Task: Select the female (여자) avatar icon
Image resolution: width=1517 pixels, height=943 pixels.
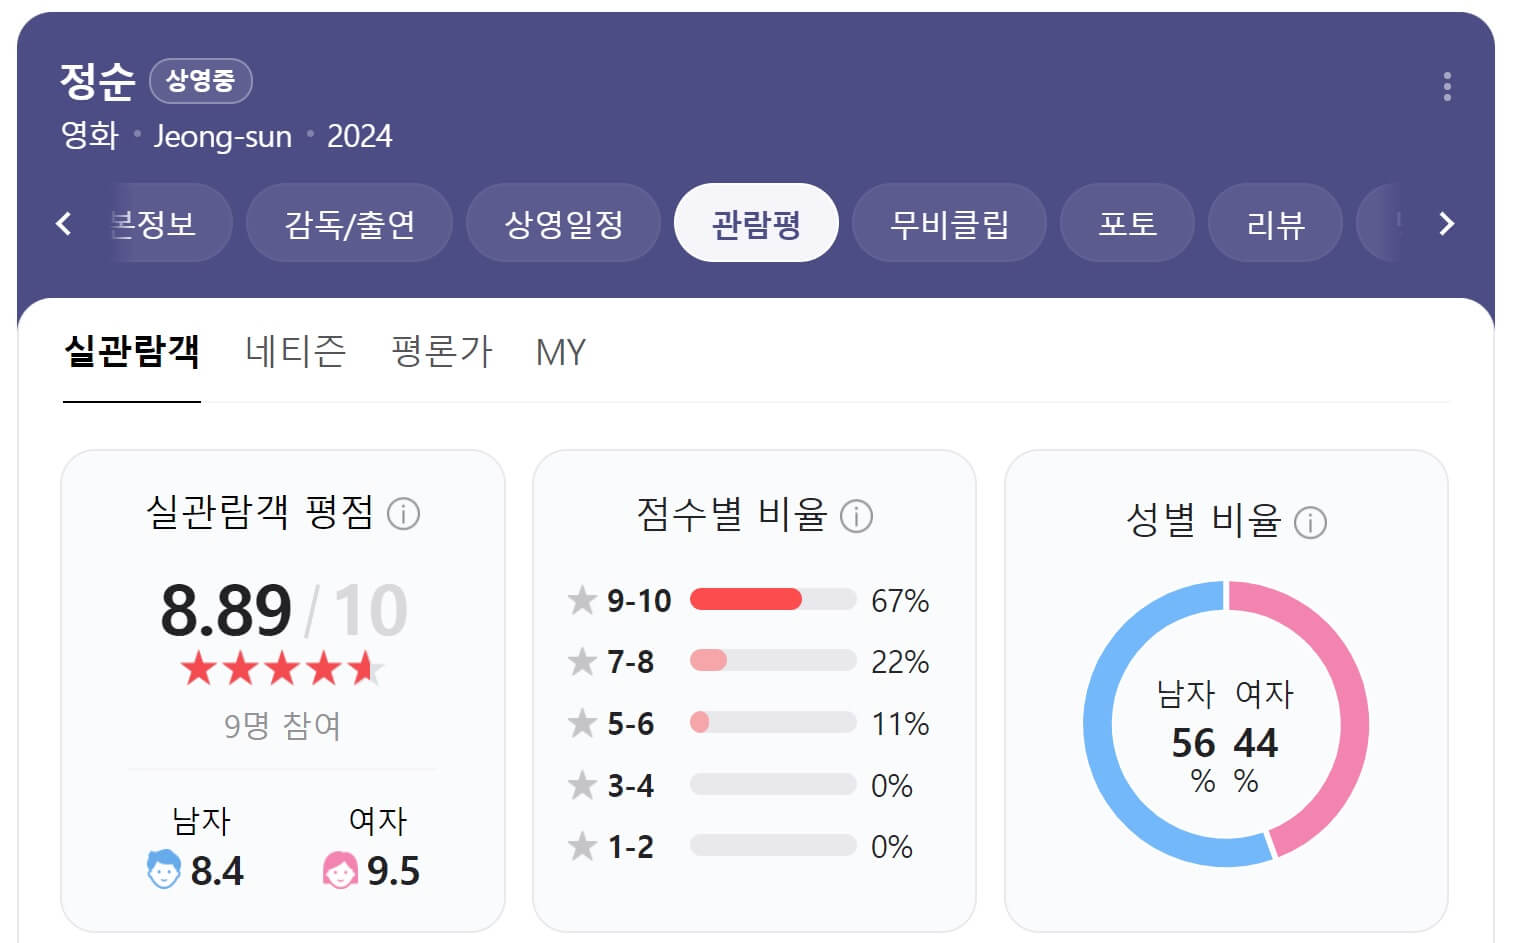Action: (340, 868)
